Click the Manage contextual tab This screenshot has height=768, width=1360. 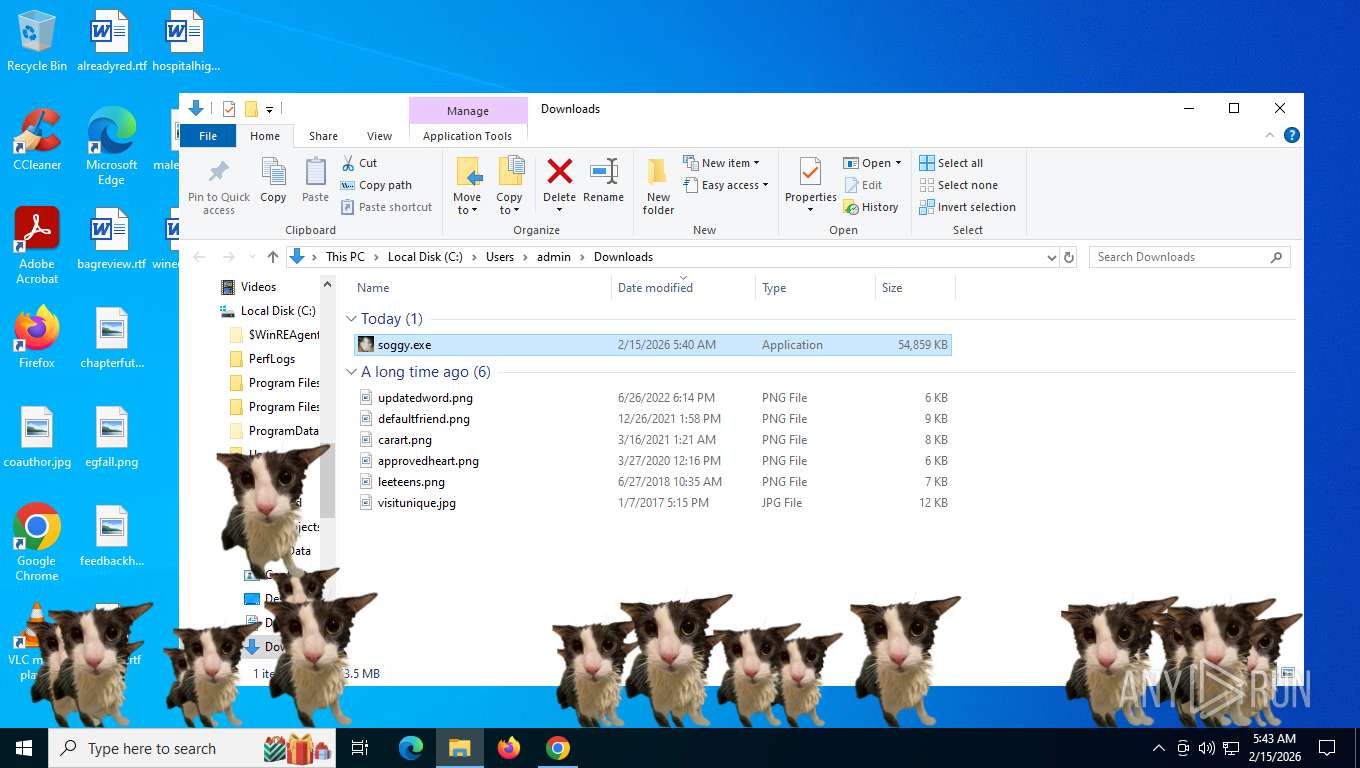click(468, 111)
